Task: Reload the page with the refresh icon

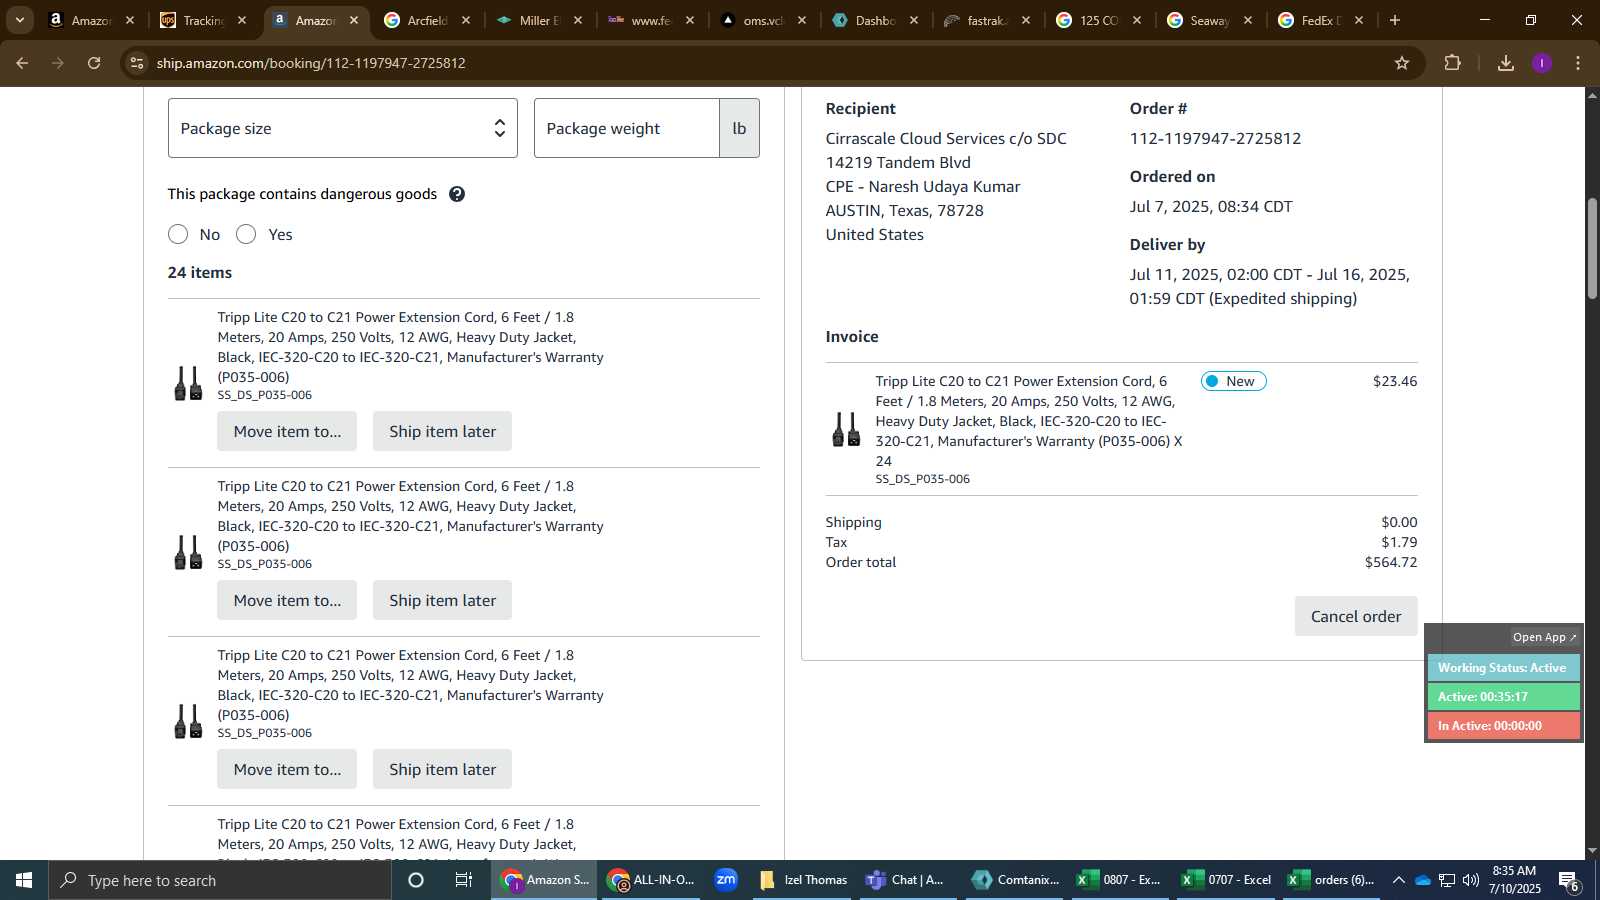Action: click(x=94, y=63)
